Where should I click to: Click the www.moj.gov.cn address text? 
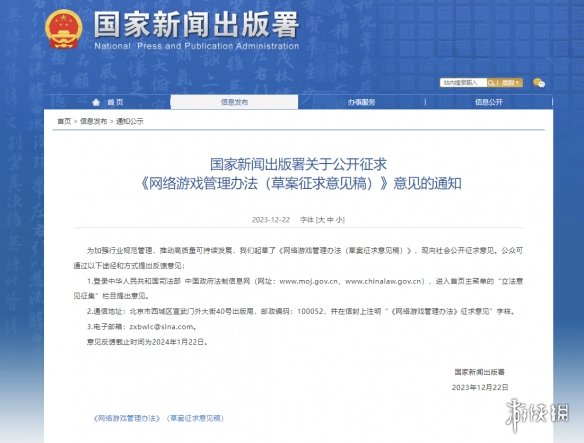(x=308, y=281)
